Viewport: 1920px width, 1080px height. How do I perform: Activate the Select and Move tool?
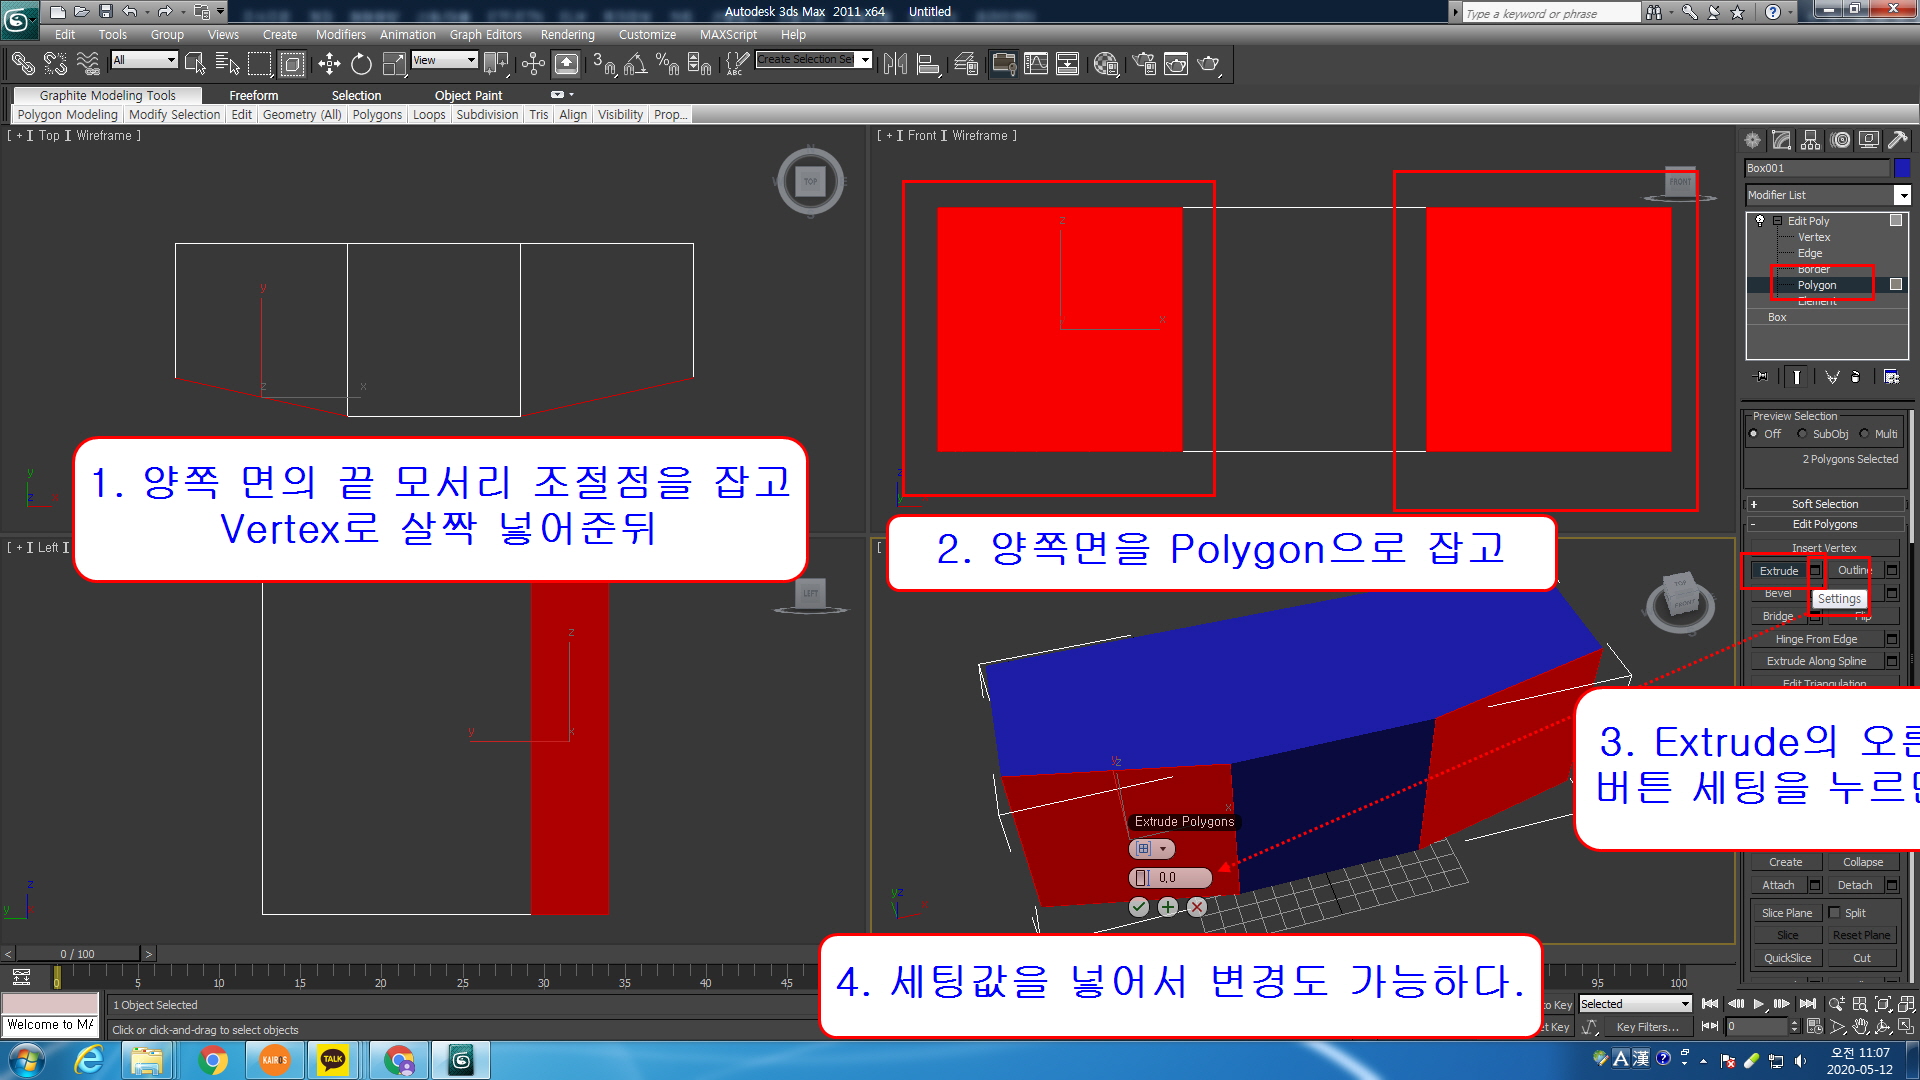pyautogui.click(x=329, y=64)
